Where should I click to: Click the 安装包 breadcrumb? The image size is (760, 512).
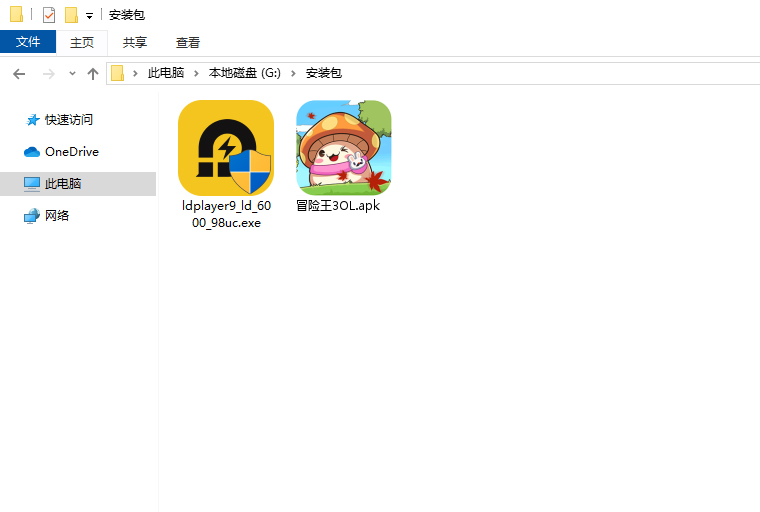click(x=324, y=73)
